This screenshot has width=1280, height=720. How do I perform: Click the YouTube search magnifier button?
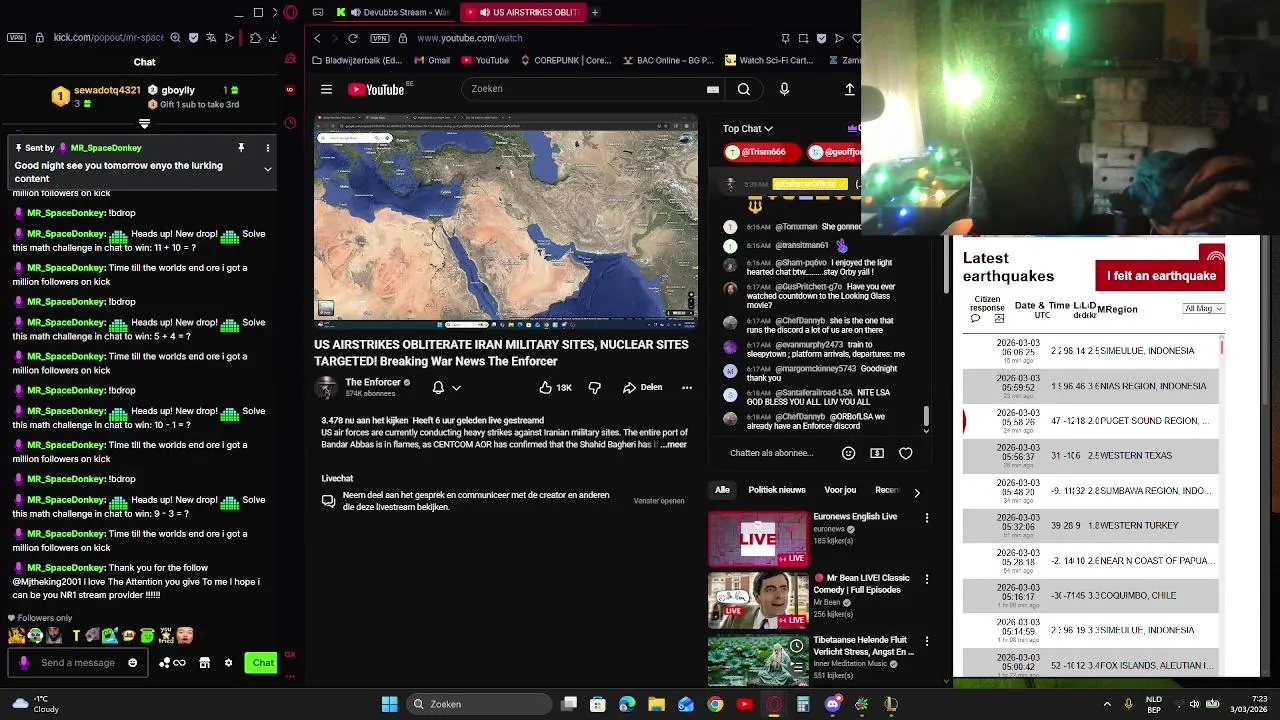(x=744, y=89)
